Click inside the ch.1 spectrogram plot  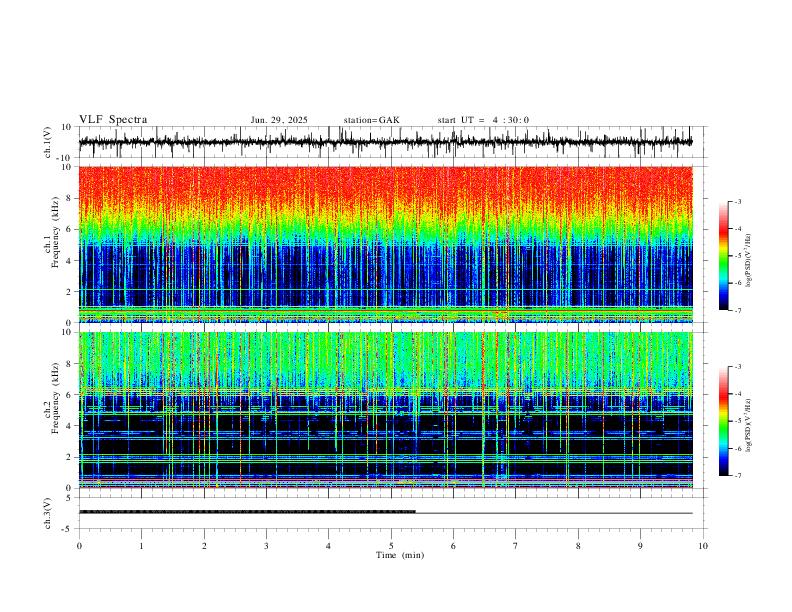(x=386, y=244)
